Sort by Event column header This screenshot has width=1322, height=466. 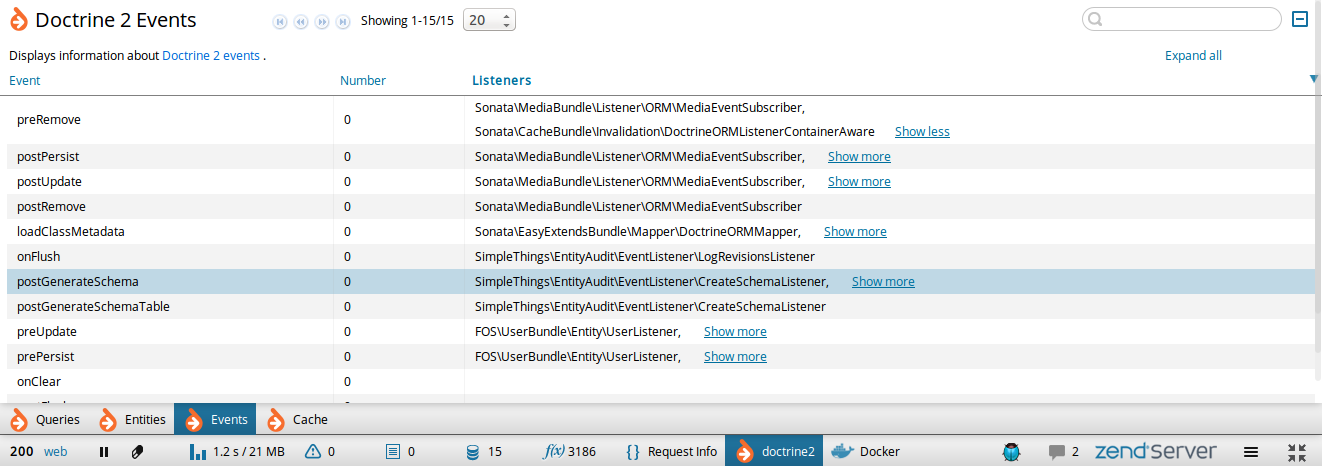point(25,81)
